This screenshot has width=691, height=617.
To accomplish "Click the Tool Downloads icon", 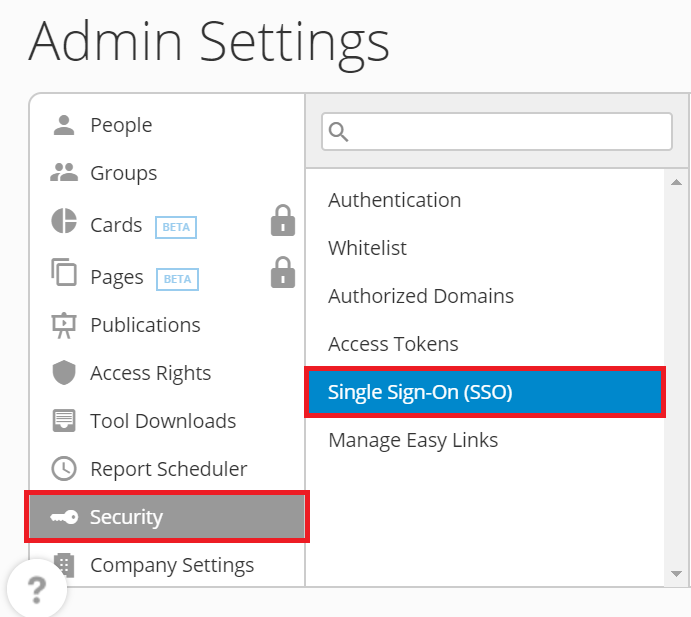I will 64,421.
